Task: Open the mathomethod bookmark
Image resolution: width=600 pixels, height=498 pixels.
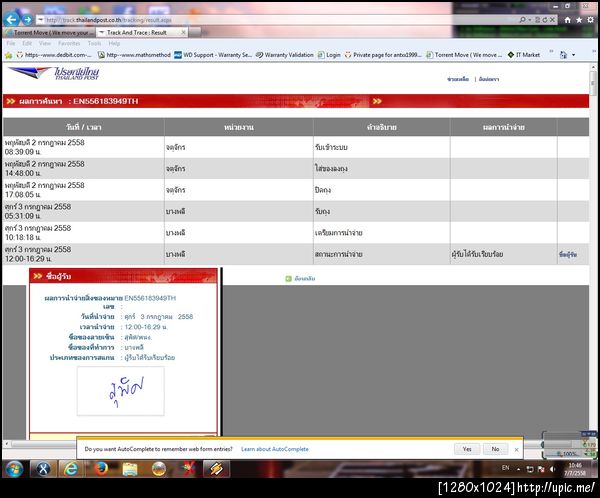Action: click(x=134, y=55)
